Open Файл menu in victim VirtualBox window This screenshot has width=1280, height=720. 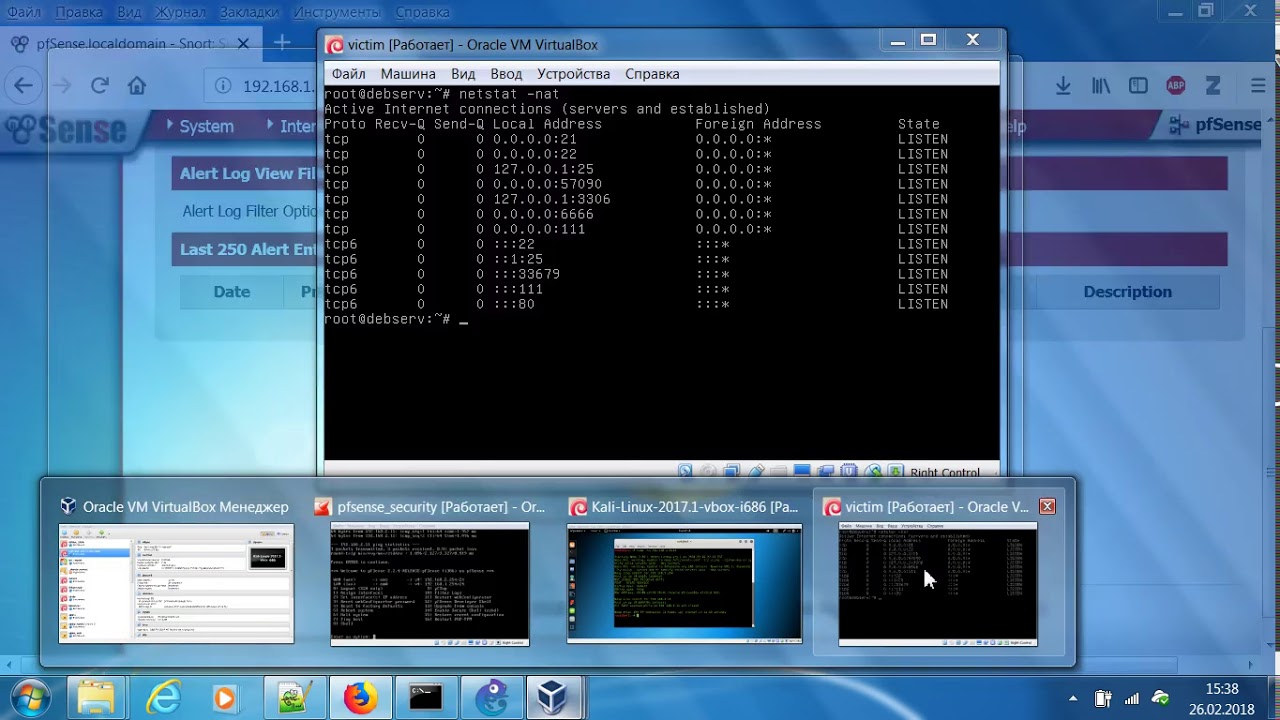pos(348,74)
